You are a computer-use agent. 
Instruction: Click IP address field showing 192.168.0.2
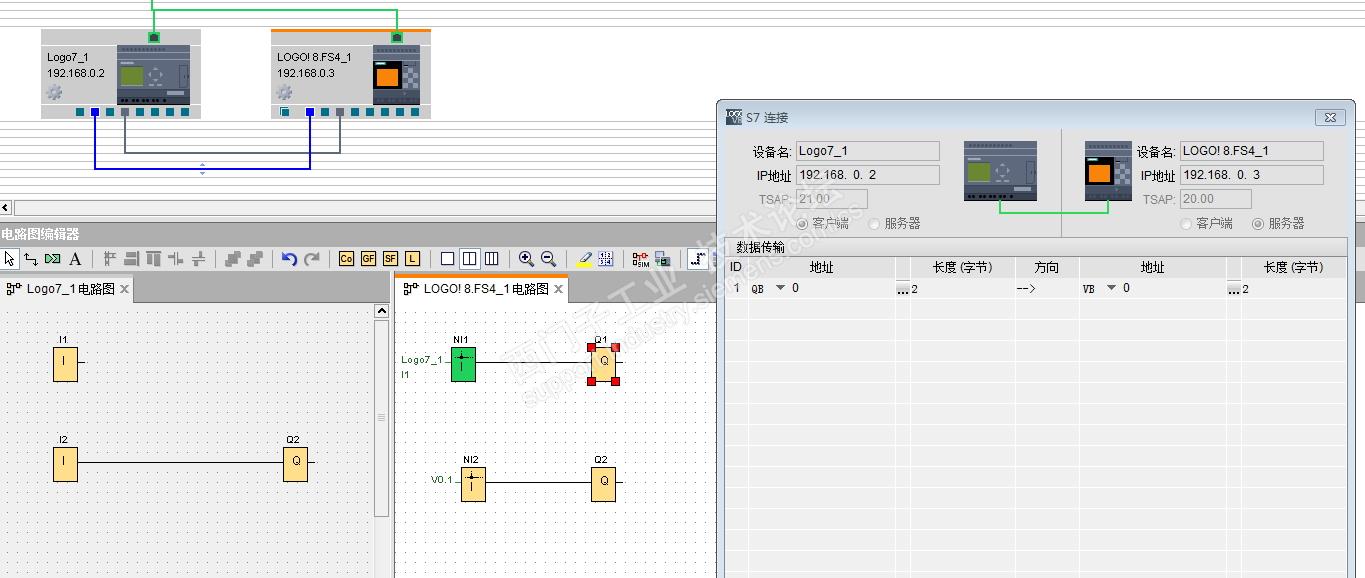868,175
